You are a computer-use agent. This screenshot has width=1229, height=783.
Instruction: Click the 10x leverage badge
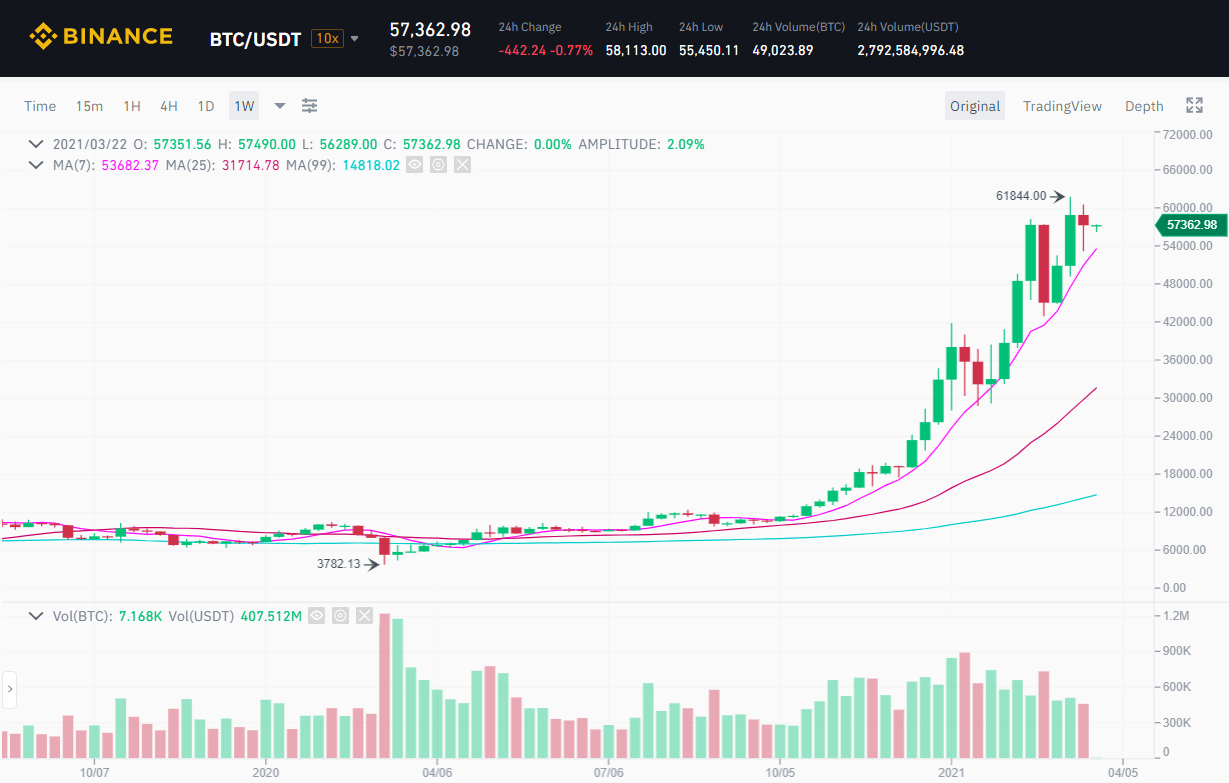click(x=326, y=39)
